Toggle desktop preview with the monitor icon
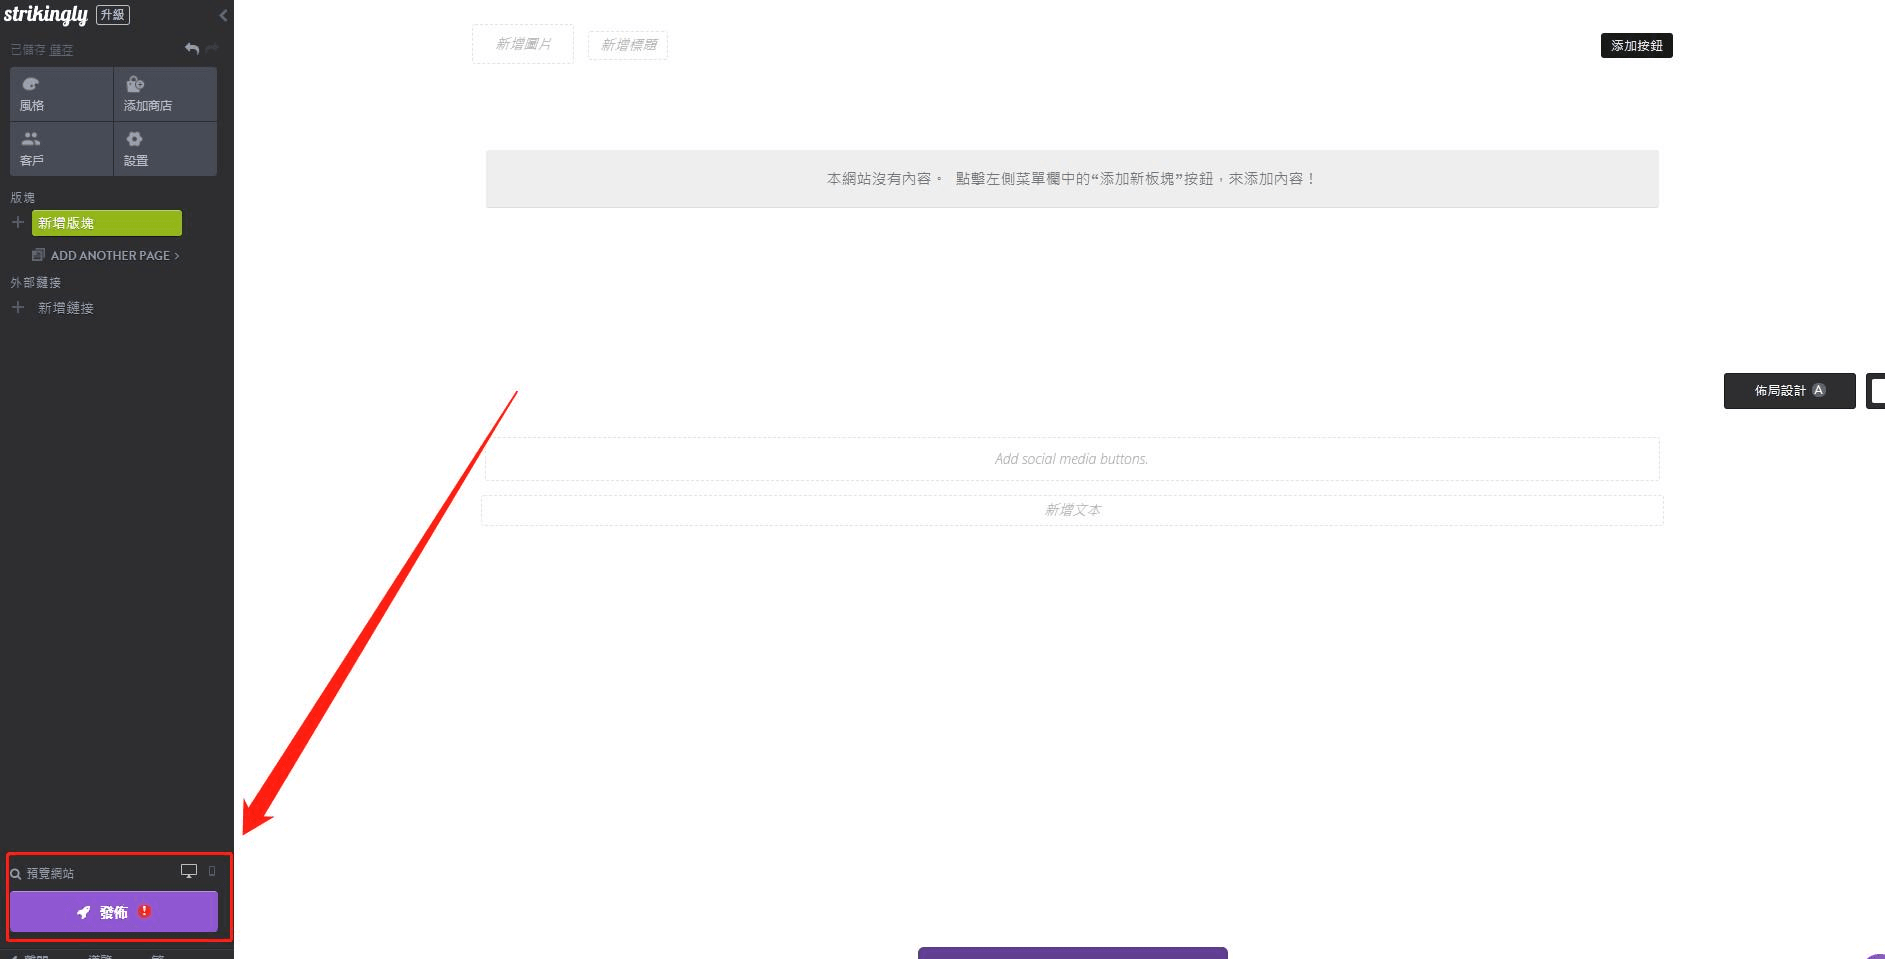The height and width of the screenshot is (959, 1885). tap(189, 871)
